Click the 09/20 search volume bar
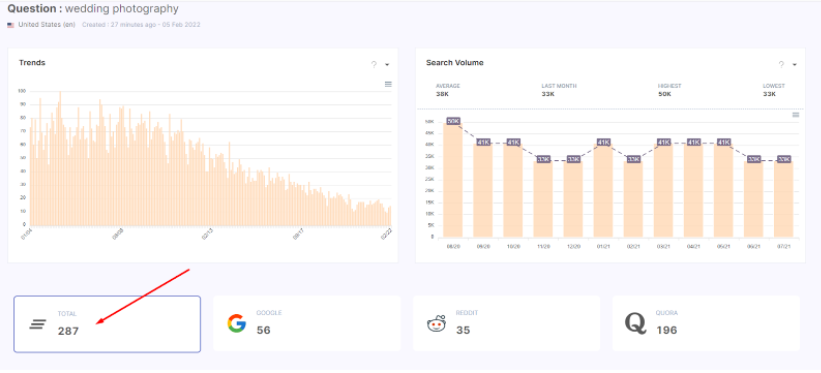Viewport: 821px width, 373px height. (483, 190)
